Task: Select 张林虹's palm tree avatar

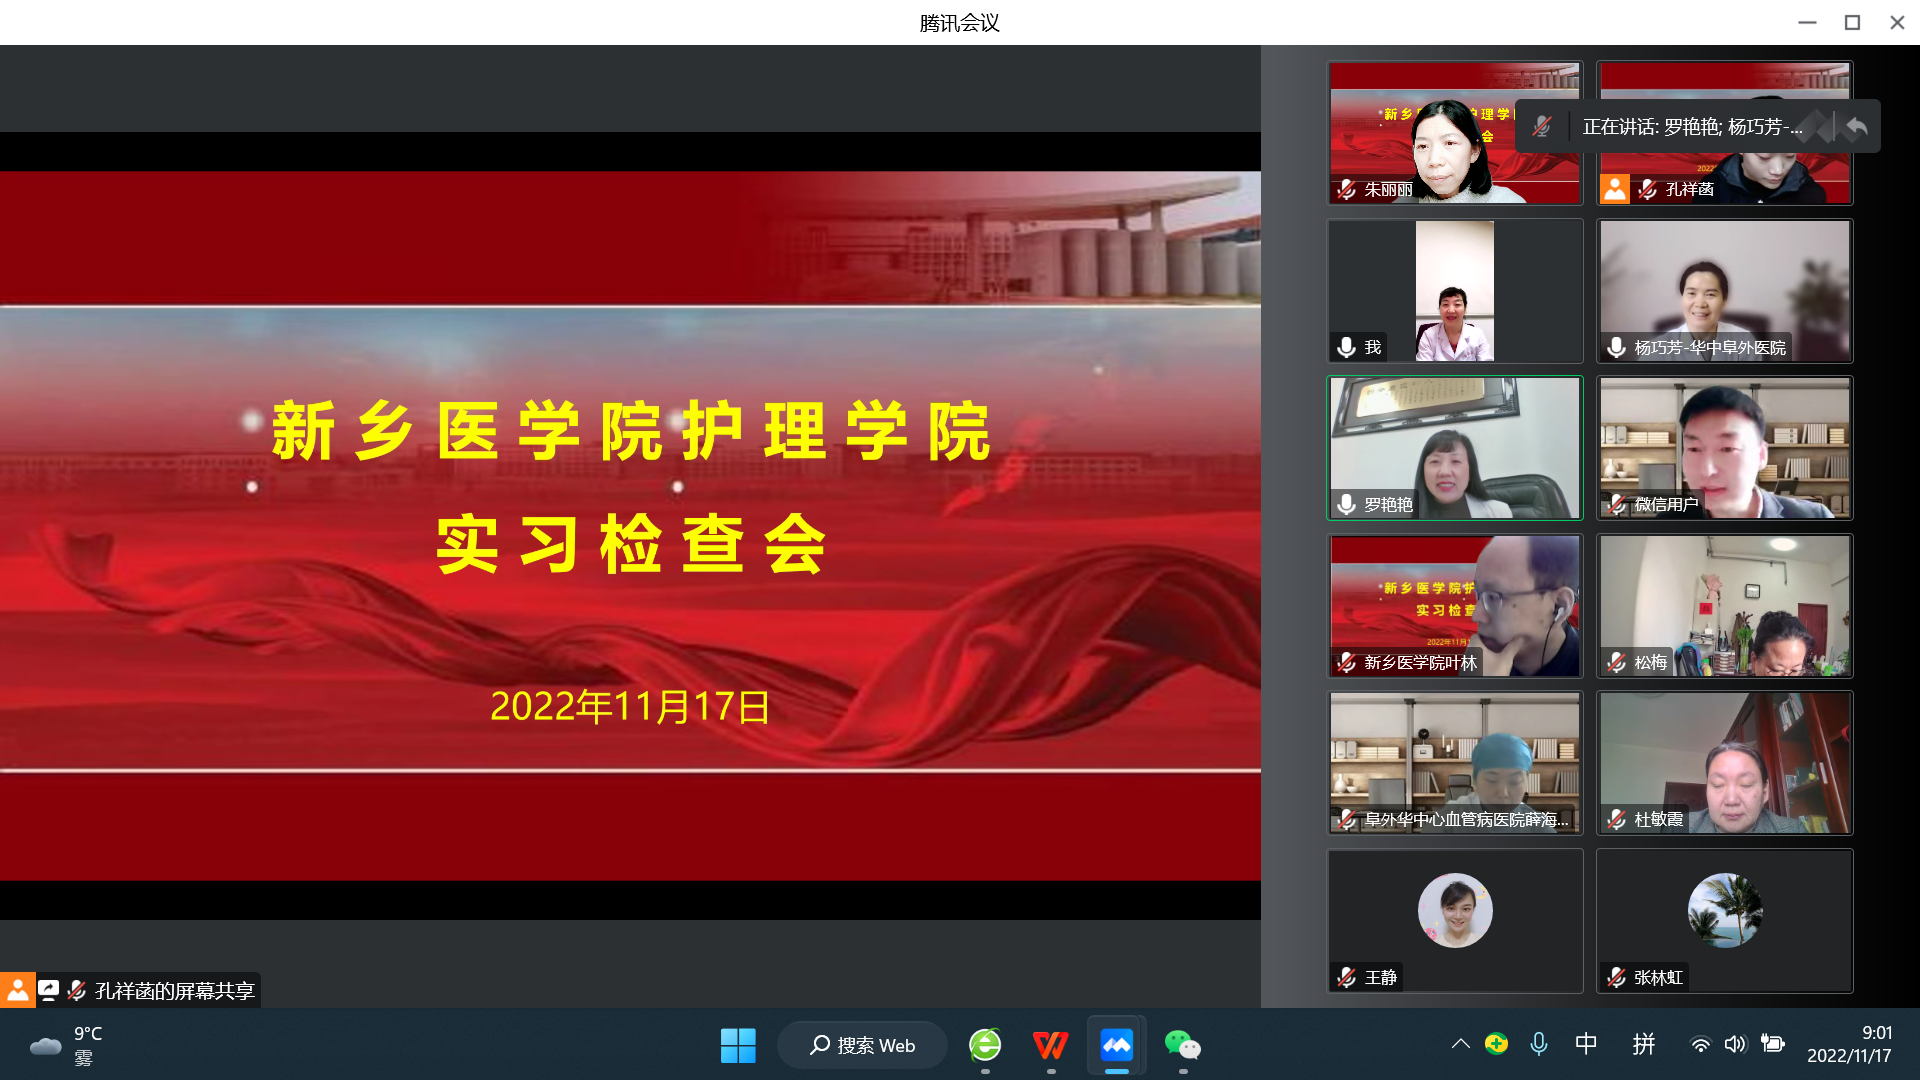Action: click(1724, 910)
